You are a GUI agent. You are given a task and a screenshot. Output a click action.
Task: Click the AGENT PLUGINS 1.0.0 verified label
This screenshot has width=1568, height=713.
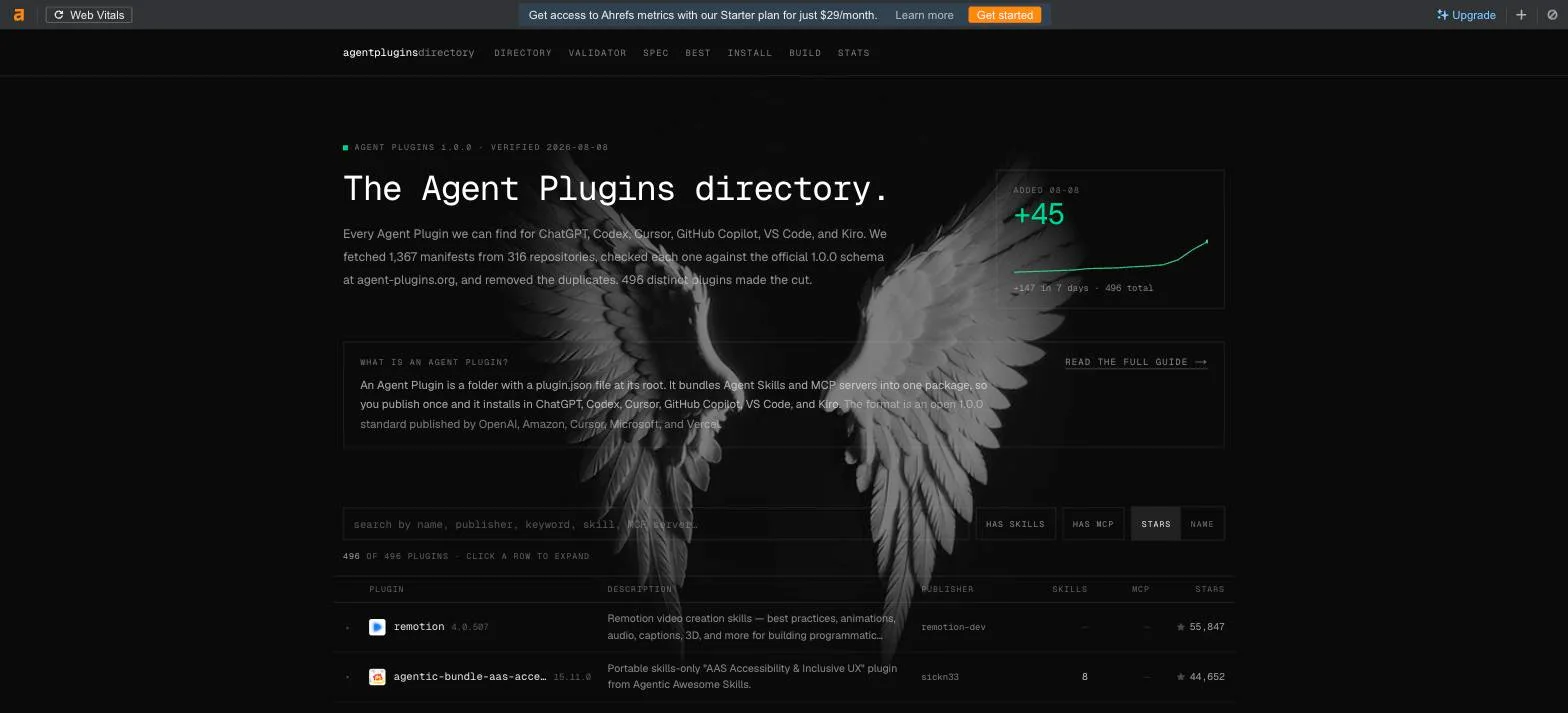[476, 147]
